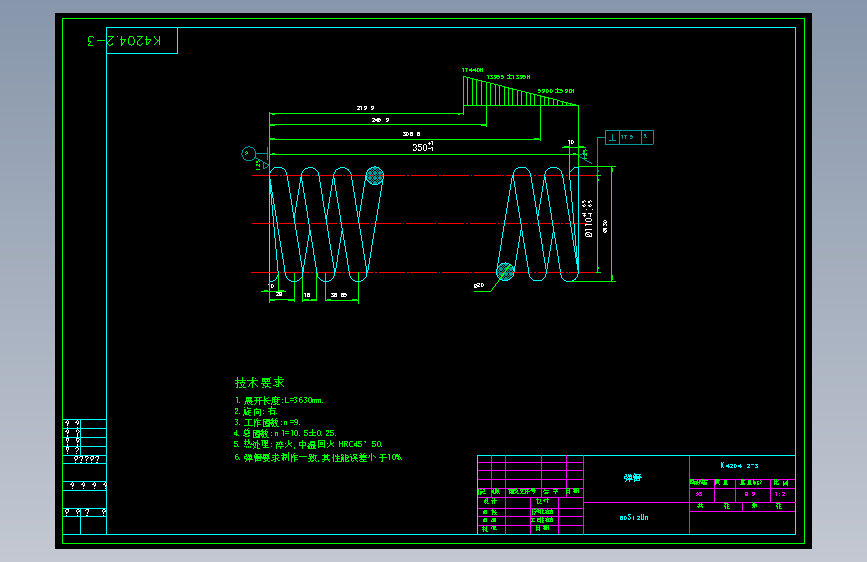The image size is (867, 562).
Task: Select note 2 旋向: 右
Action: tap(256, 411)
